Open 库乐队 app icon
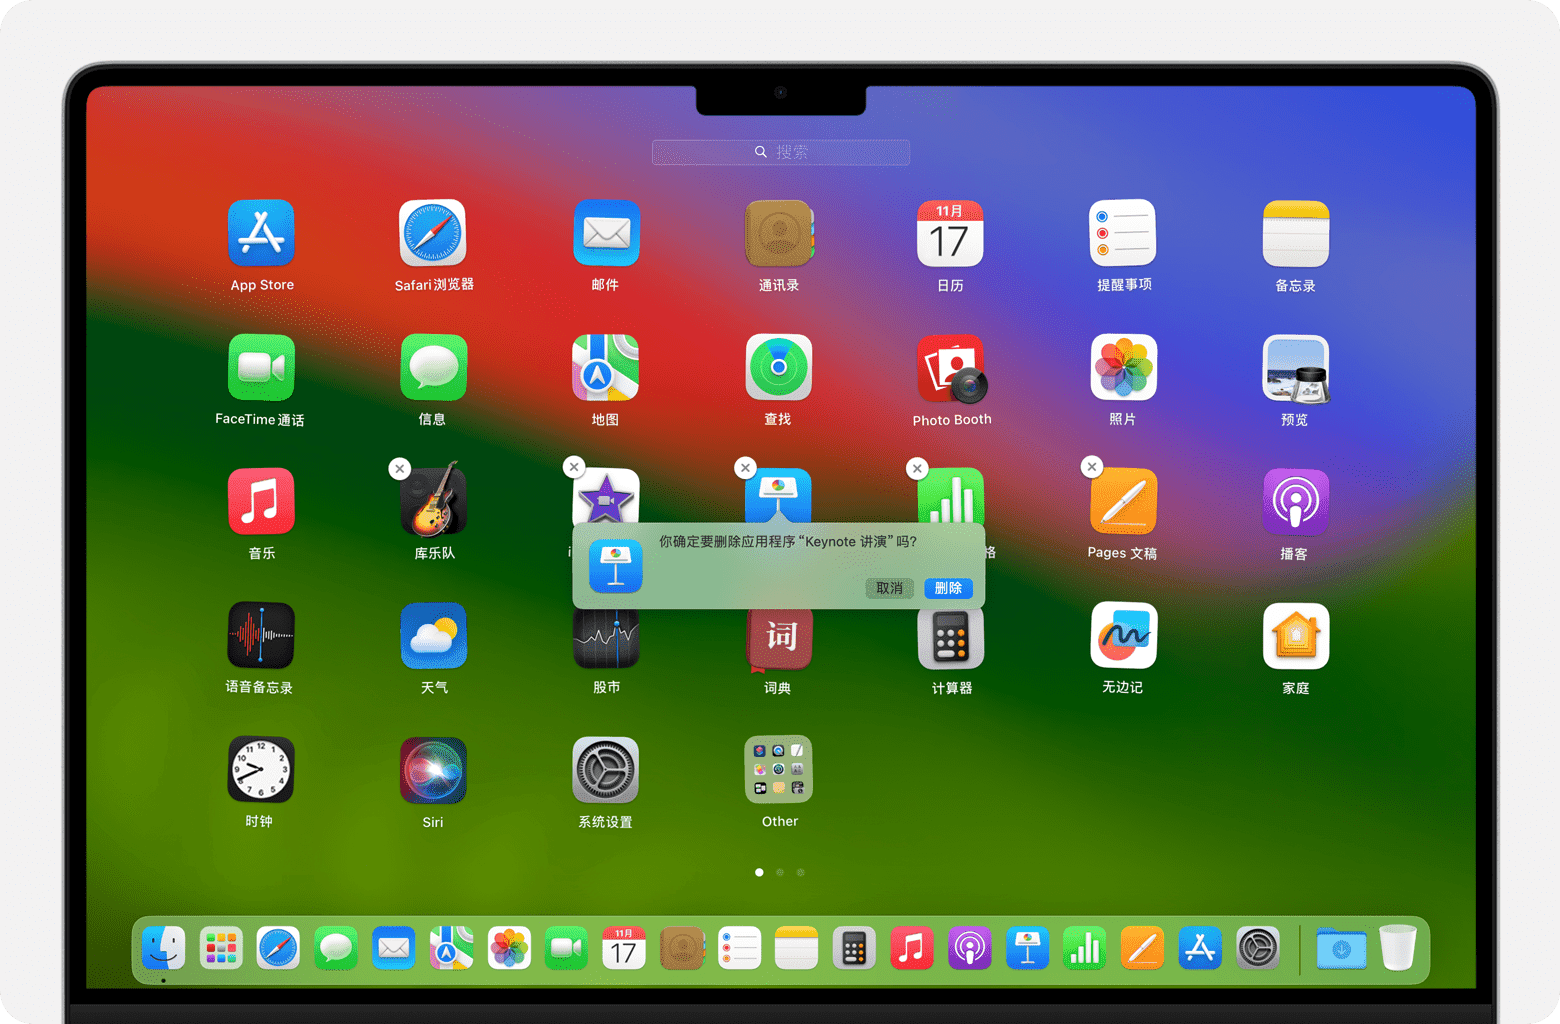This screenshot has height=1024, width=1560. (433, 499)
